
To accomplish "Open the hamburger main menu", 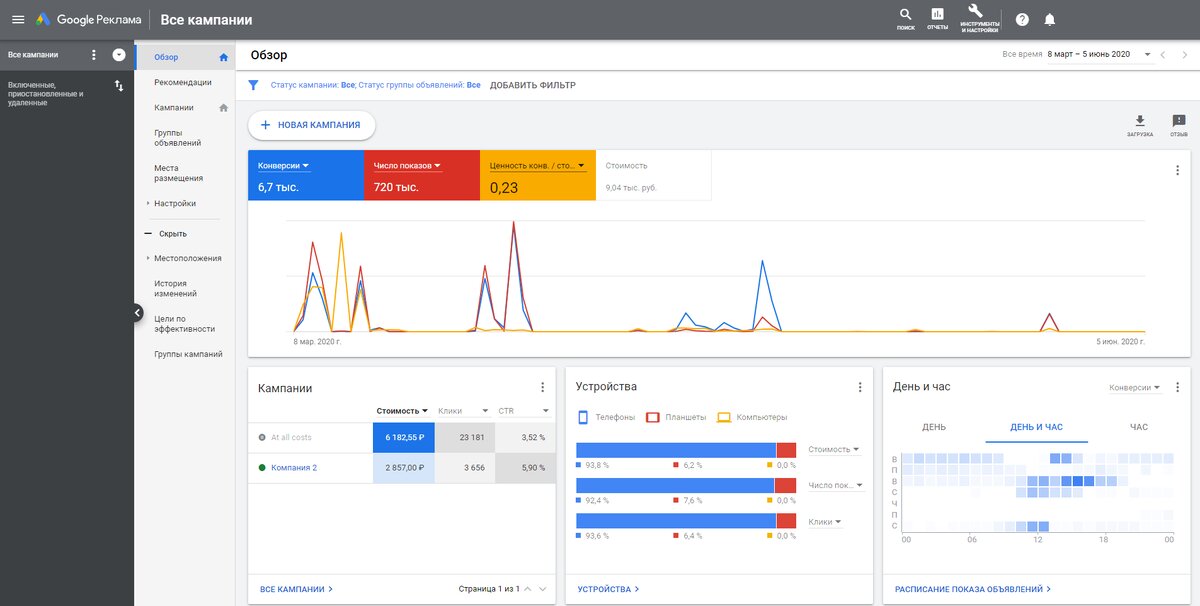I will (x=18, y=20).
